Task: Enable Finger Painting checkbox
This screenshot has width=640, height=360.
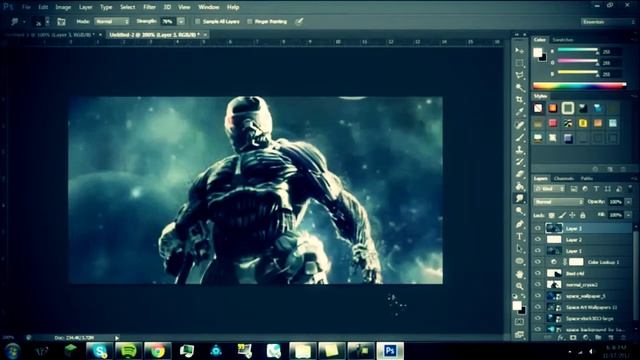Action: tap(250, 21)
